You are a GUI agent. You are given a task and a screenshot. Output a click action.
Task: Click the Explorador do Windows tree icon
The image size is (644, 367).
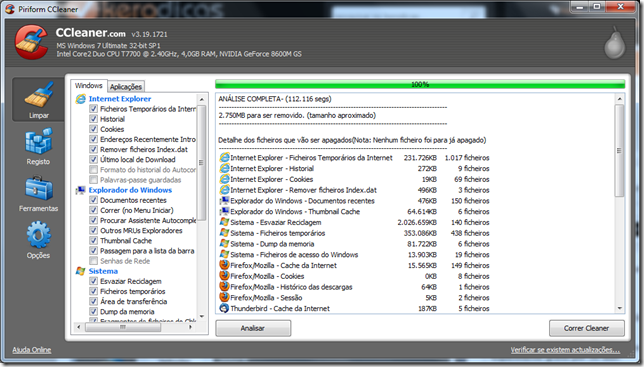(81, 190)
